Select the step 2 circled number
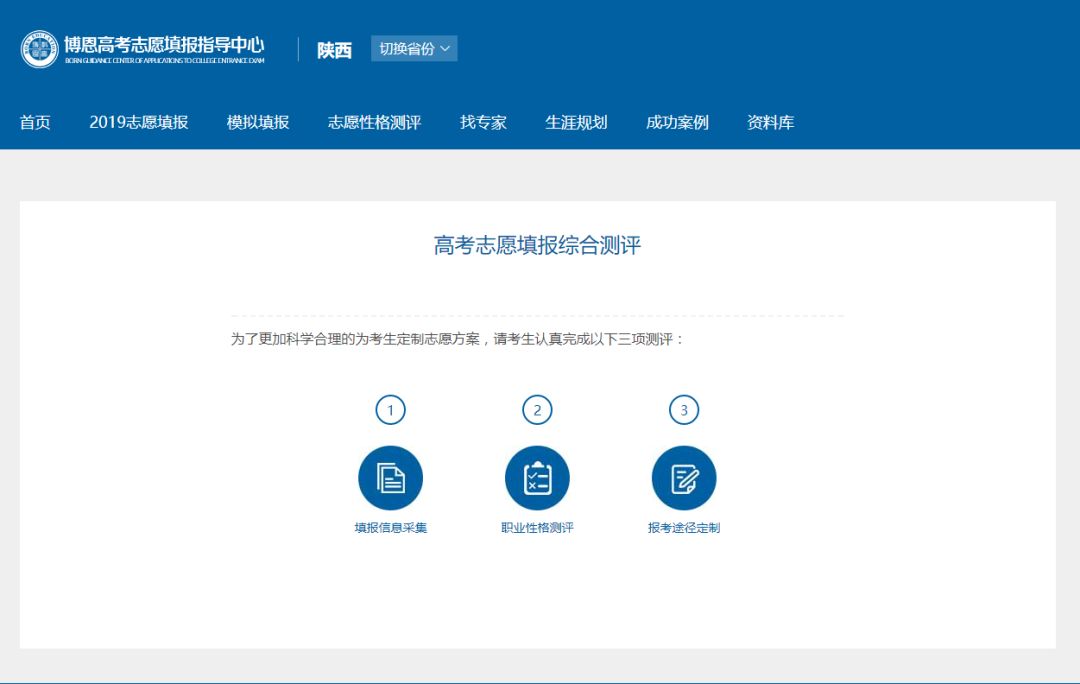The height and width of the screenshot is (684, 1080). pyautogui.click(x=537, y=410)
